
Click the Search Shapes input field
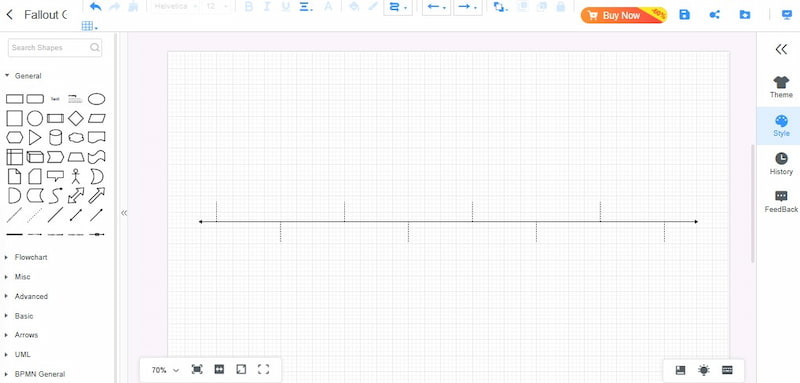tap(55, 47)
